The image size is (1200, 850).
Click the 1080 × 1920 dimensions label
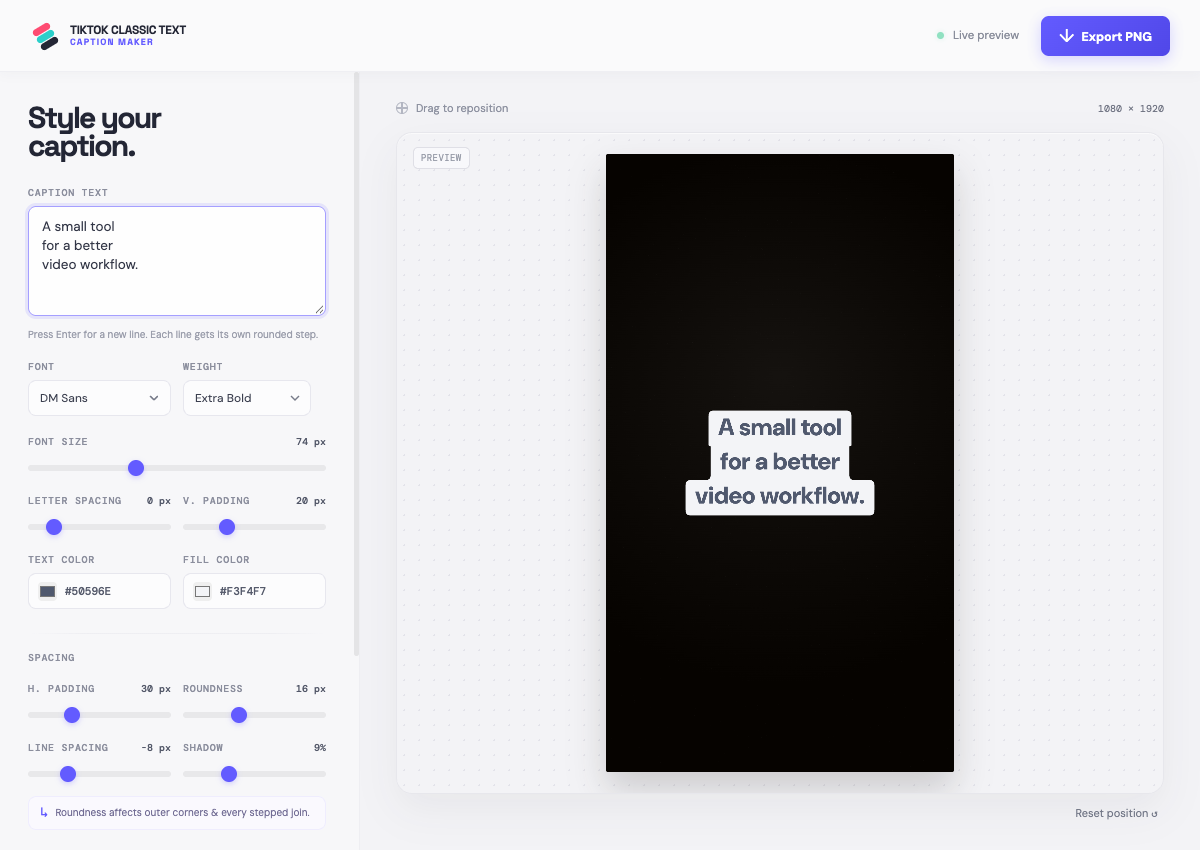pyautogui.click(x=1130, y=108)
